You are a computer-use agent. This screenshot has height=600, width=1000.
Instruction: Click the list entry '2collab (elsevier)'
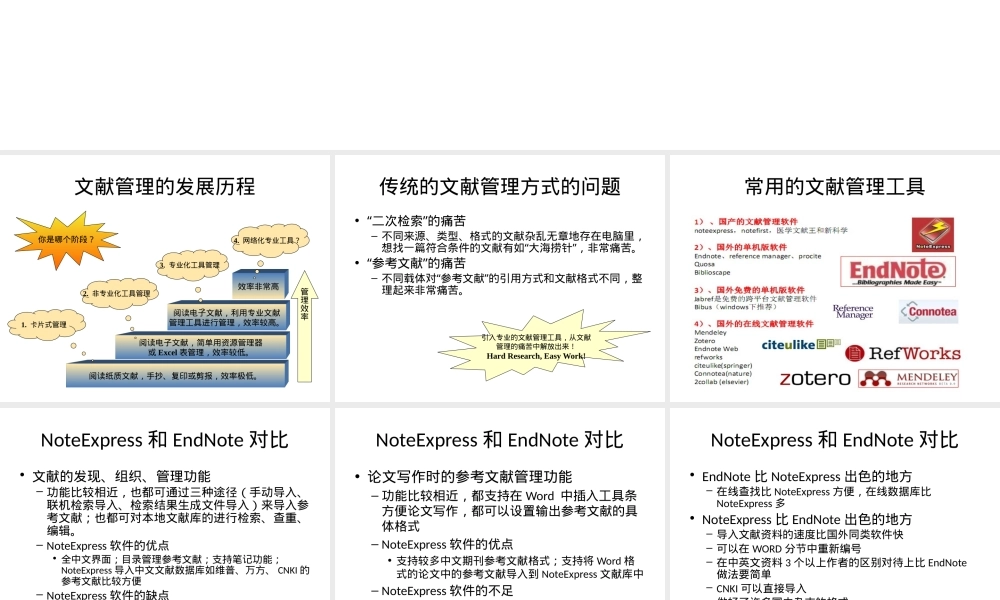[721, 382]
